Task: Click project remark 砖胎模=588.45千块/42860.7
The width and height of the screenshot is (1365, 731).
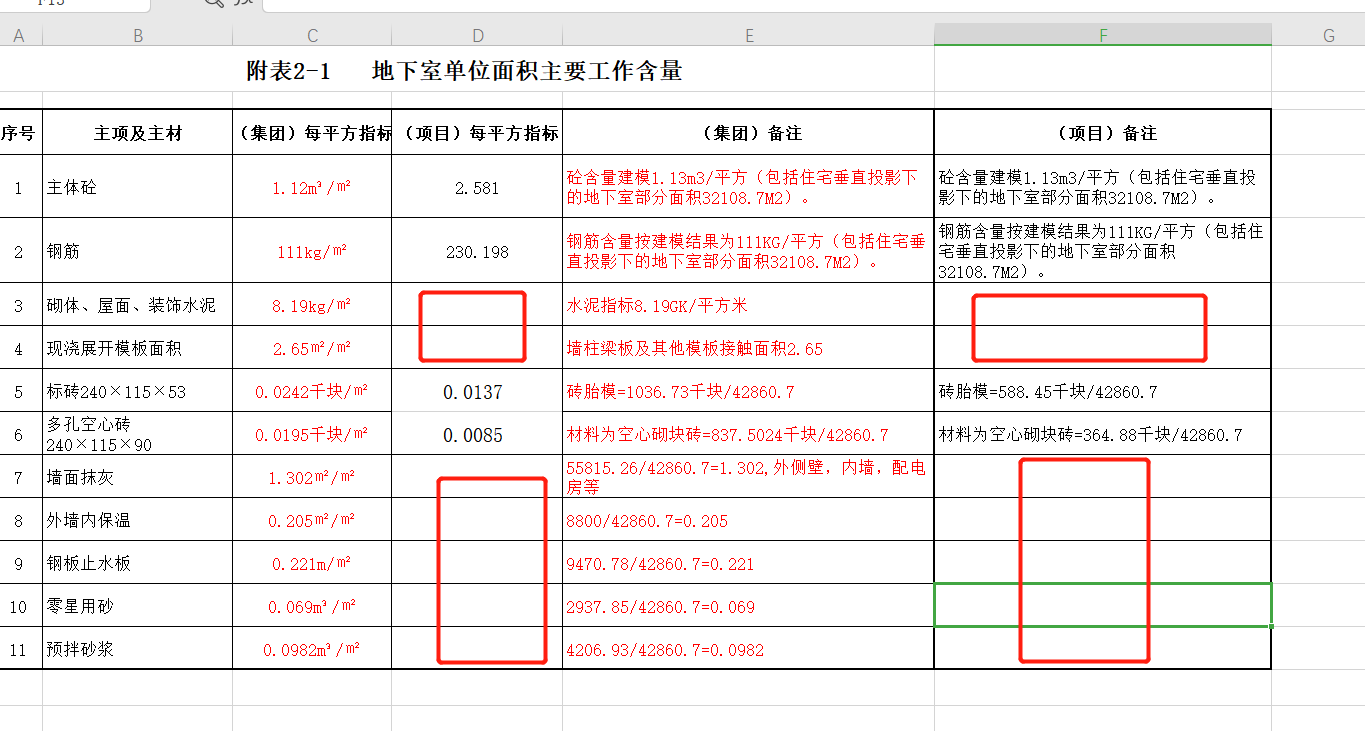Action: [x=1048, y=391]
